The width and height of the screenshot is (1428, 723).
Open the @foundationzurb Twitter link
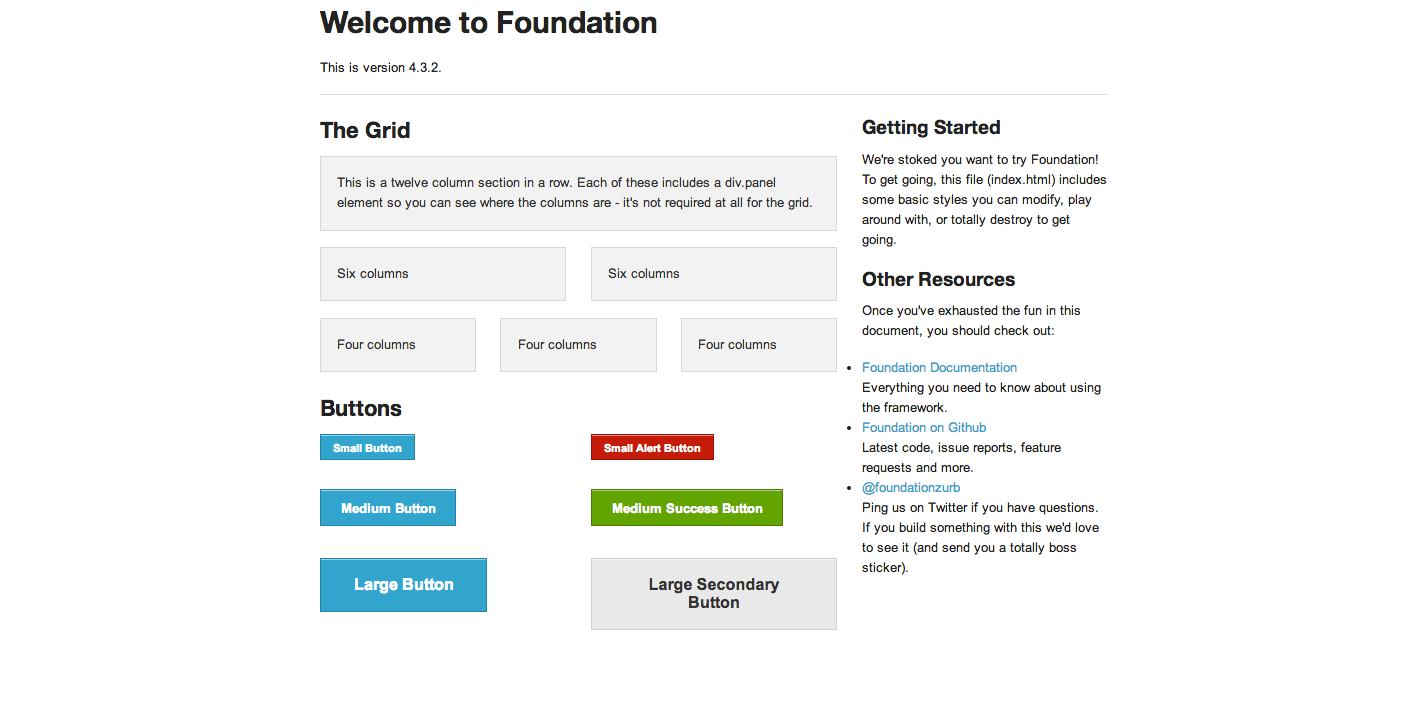[911, 487]
